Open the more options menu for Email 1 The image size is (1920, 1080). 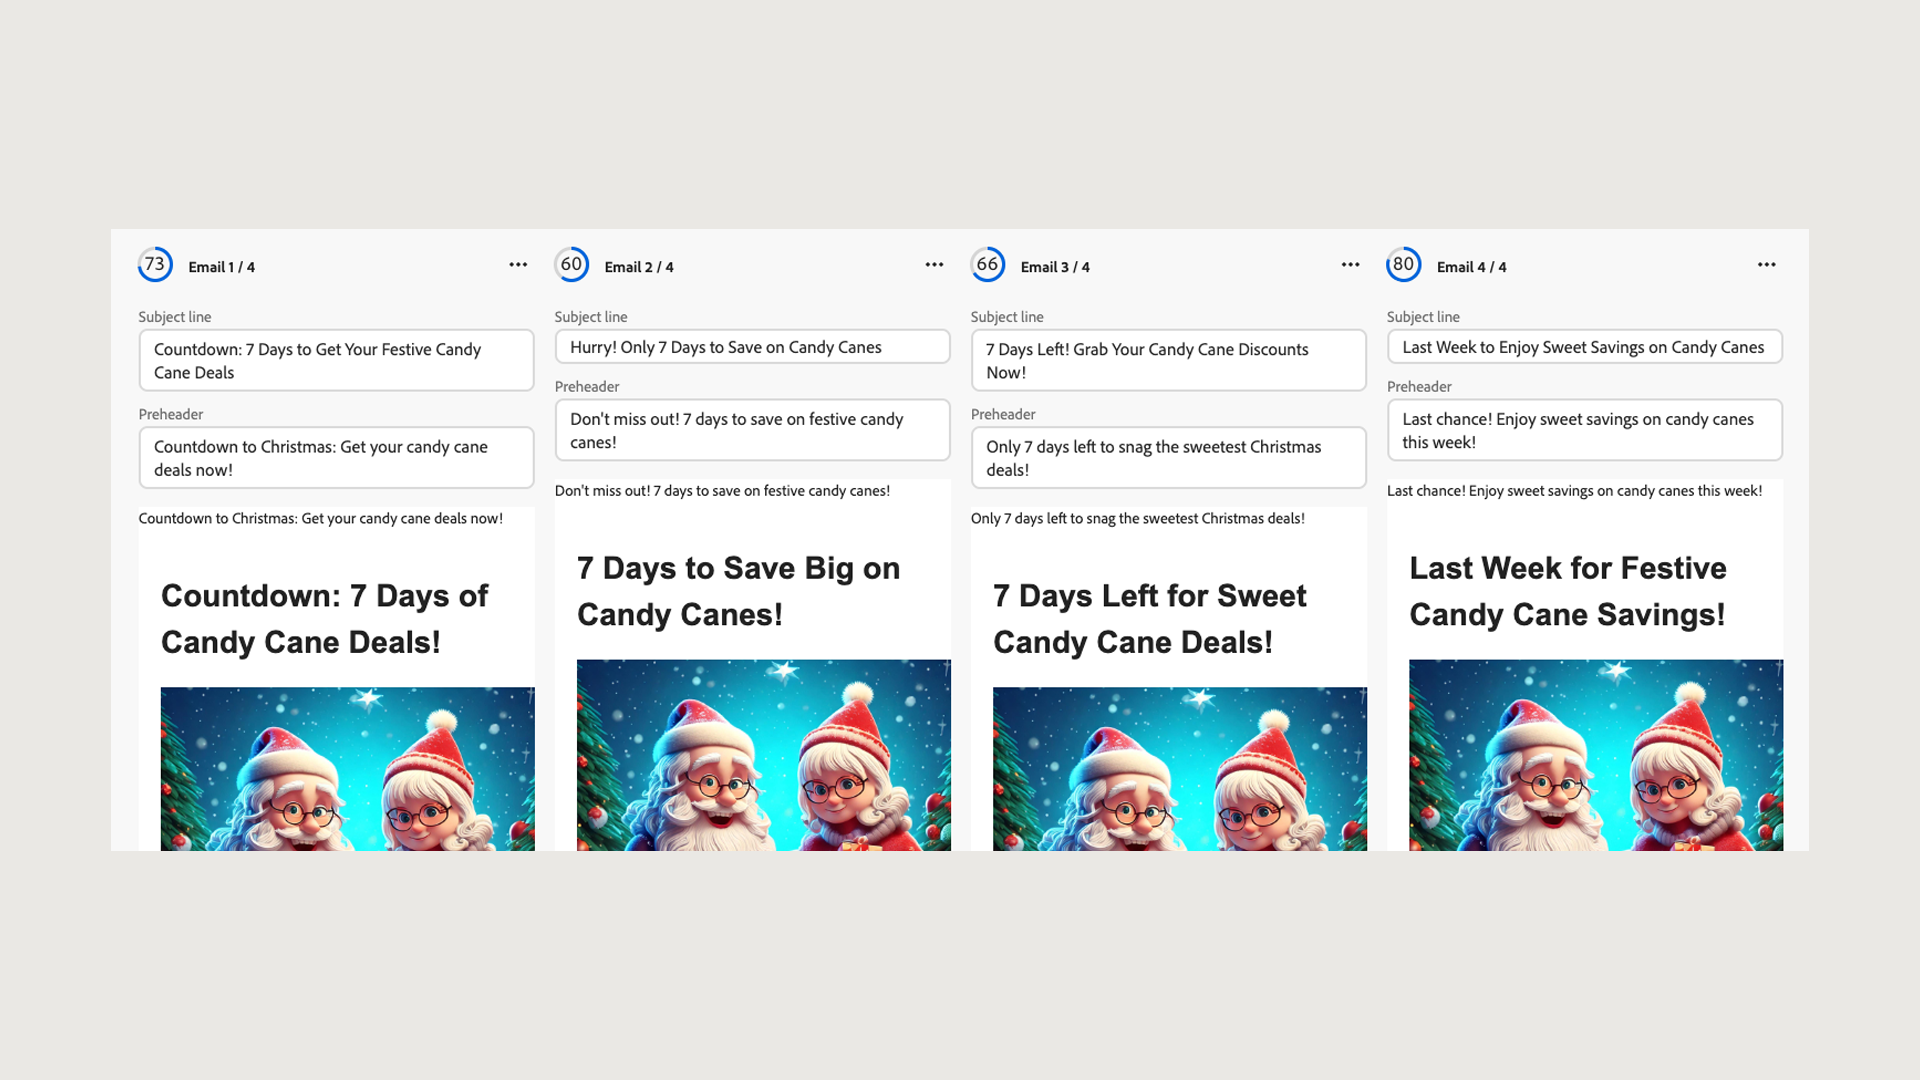[518, 265]
